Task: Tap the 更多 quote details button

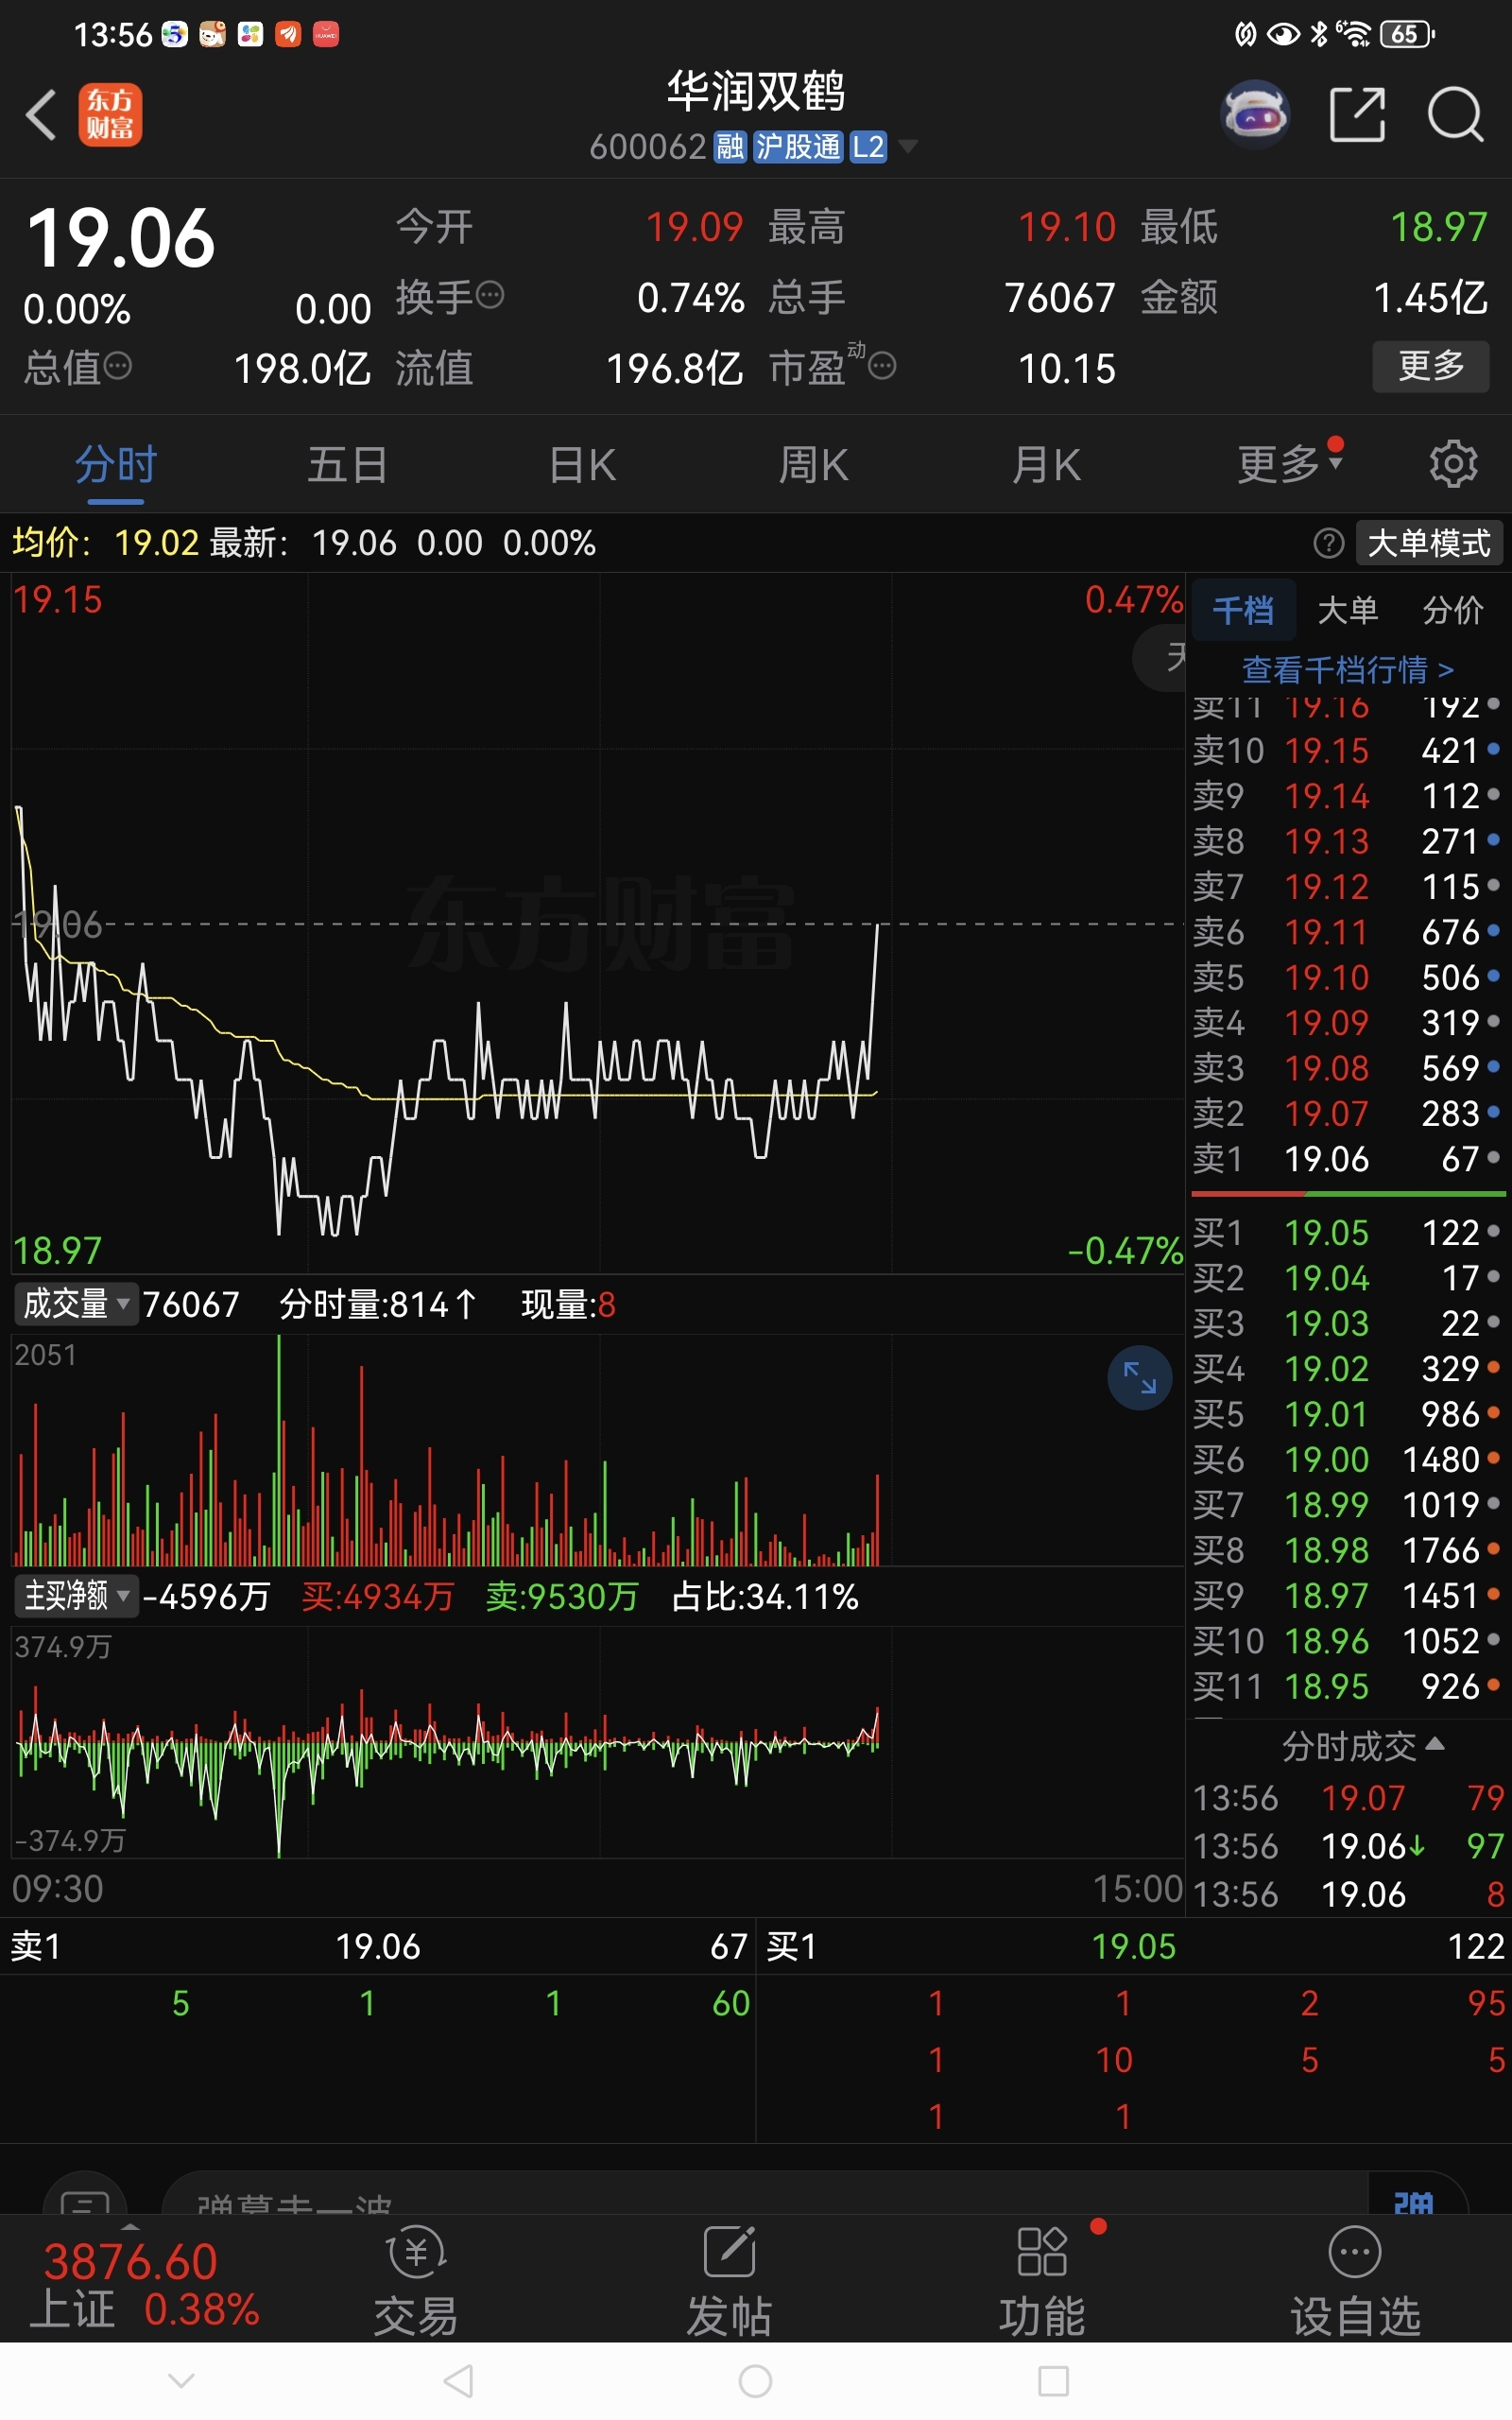Action: 1431,366
